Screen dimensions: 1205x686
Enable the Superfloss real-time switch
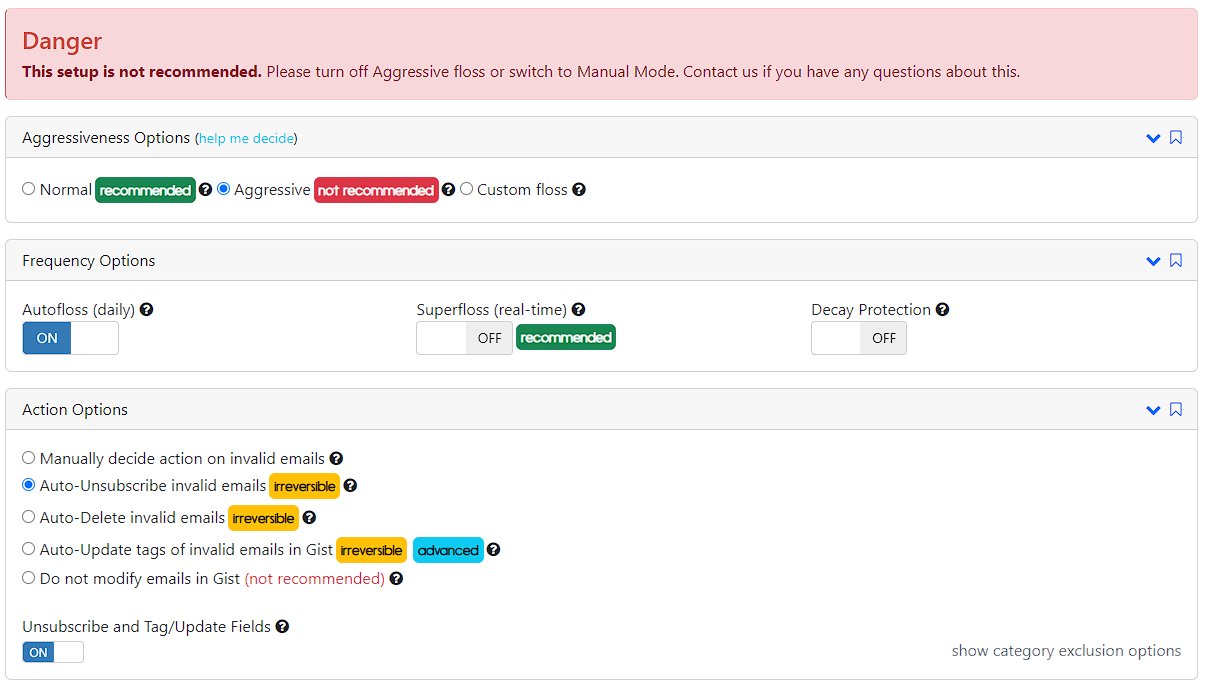coord(464,338)
